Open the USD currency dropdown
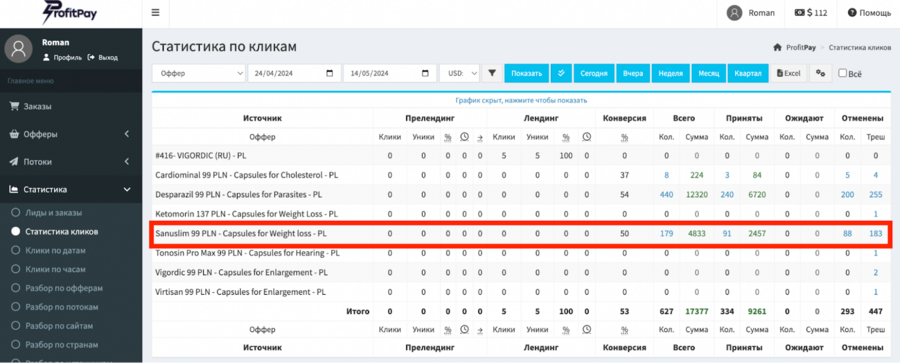The image size is (900, 363). pyautogui.click(x=459, y=74)
